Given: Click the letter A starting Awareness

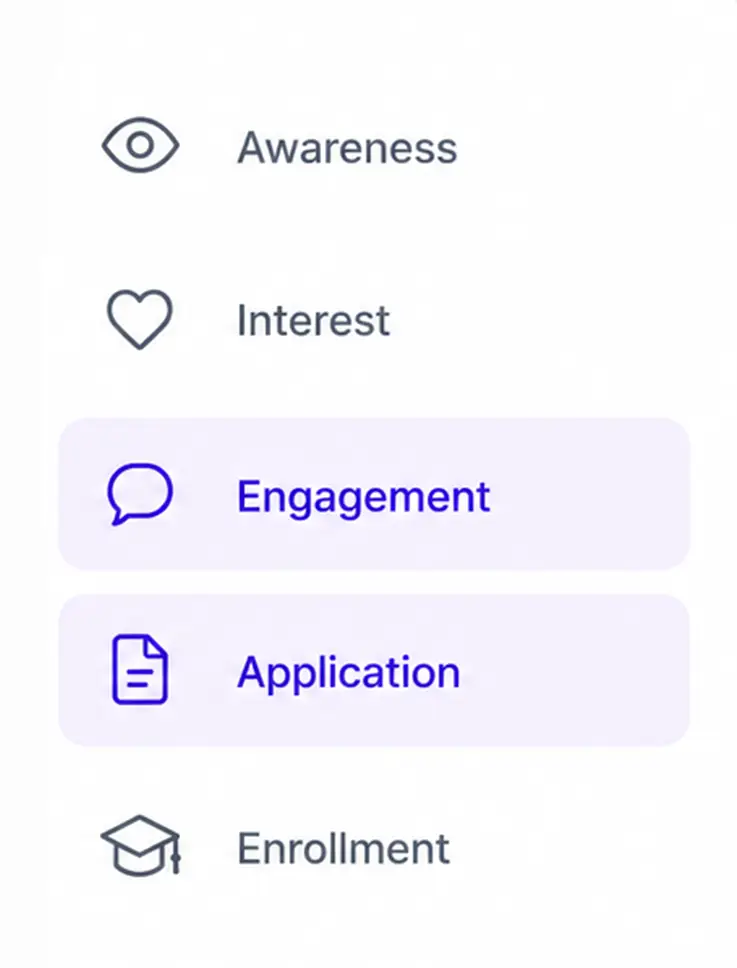Looking at the screenshot, I should tap(254, 148).
